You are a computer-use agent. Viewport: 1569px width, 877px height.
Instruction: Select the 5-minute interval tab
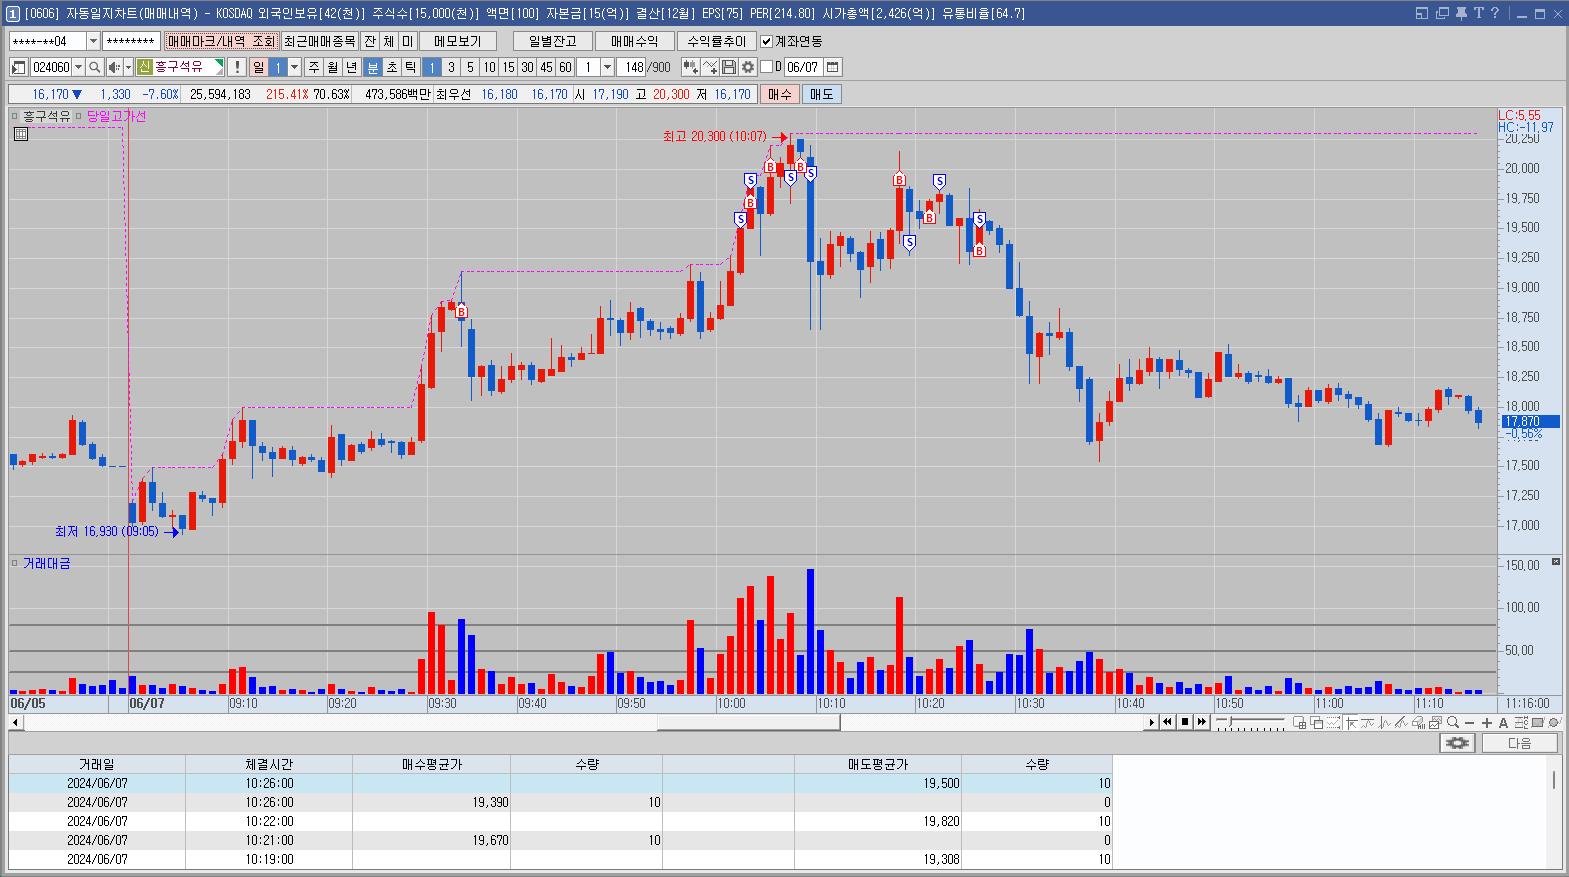tap(470, 67)
